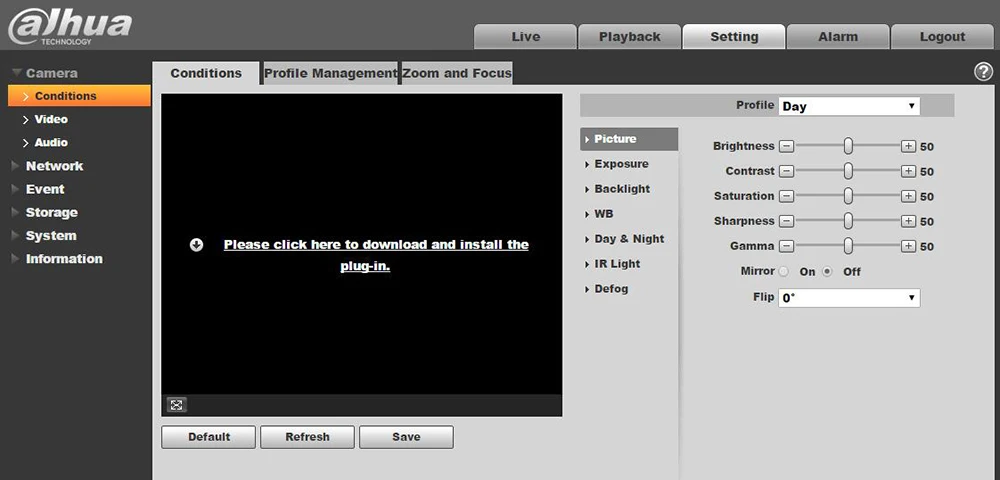Open the help question mark icon

point(983,72)
